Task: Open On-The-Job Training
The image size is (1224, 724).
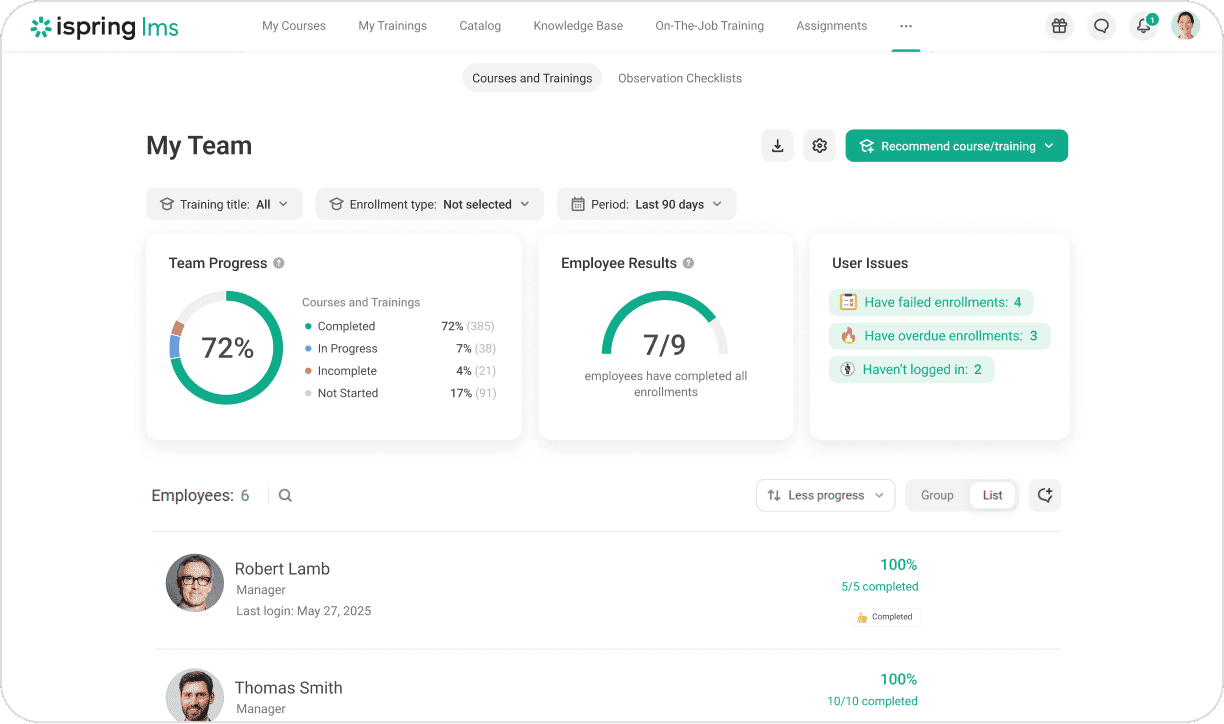Action: pyautogui.click(x=710, y=26)
